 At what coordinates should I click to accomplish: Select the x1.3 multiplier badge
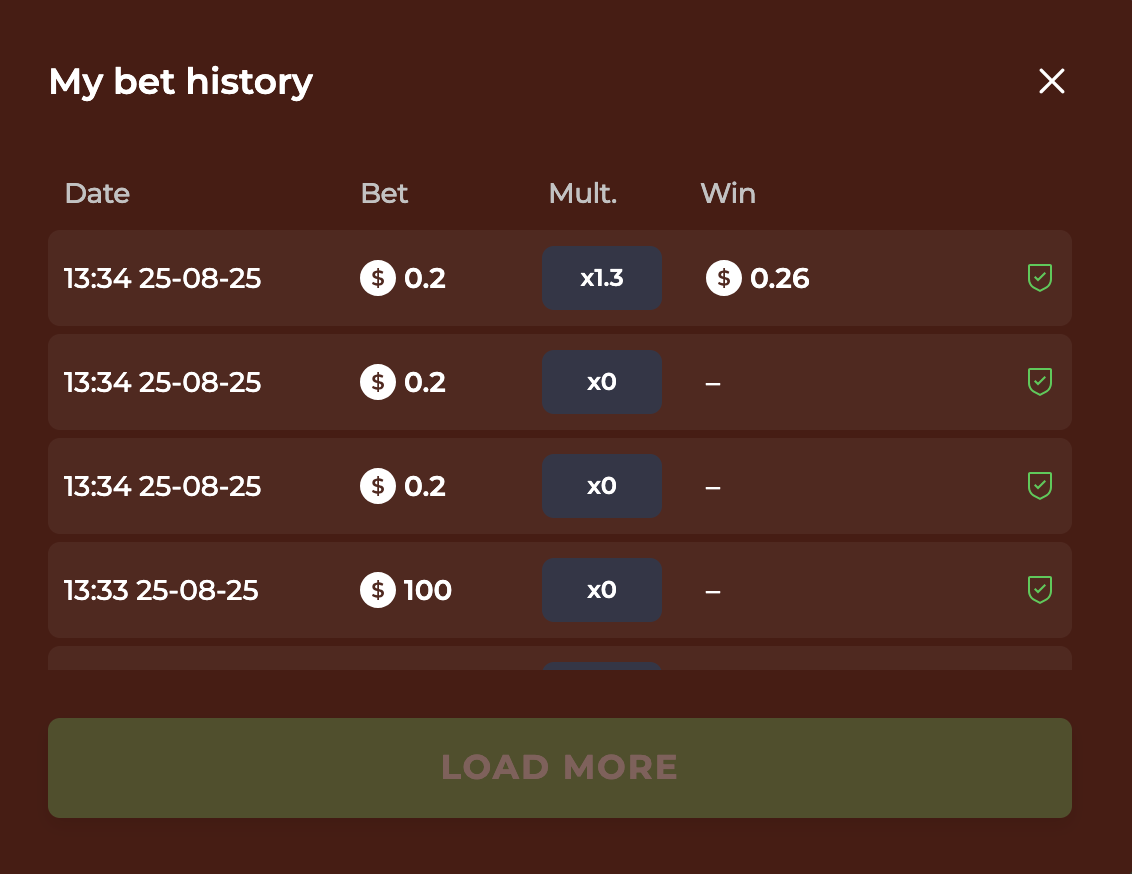click(601, 278)
